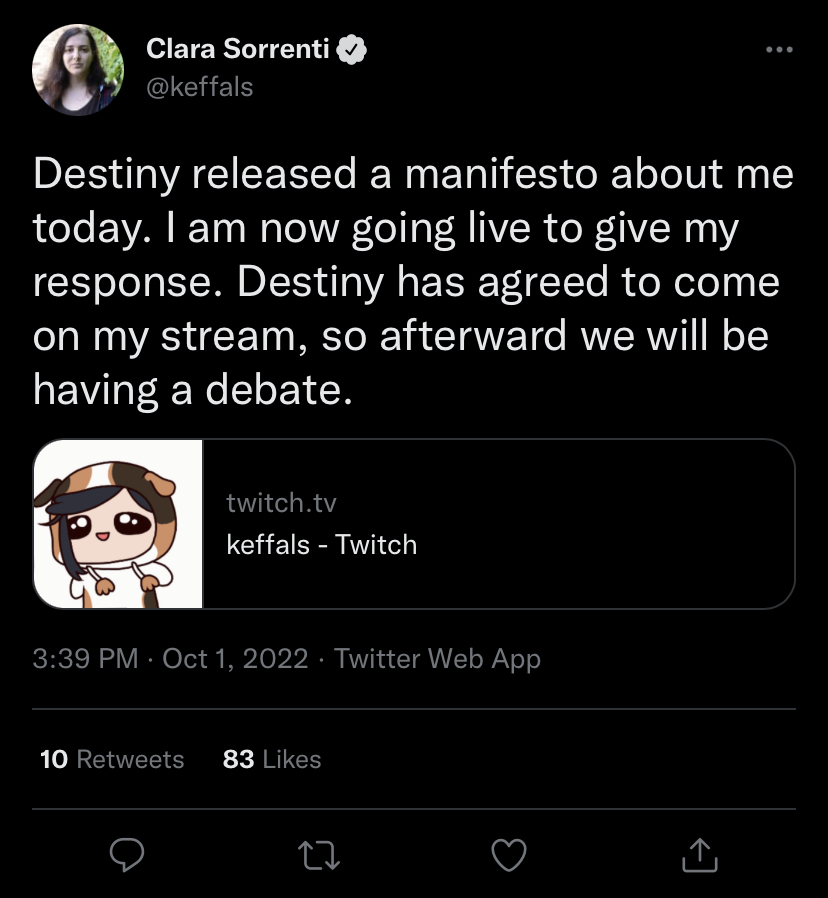Open Clara Sorrenti's profile picture
828x898 pixels.
click(77, 69)
